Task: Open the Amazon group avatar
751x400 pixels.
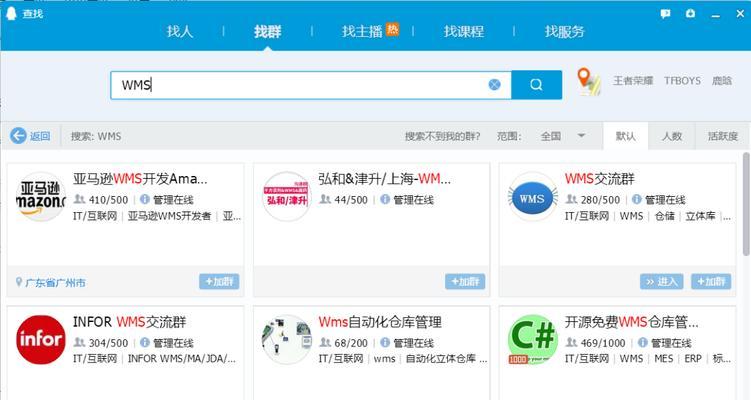Action: tap(41, 196)
